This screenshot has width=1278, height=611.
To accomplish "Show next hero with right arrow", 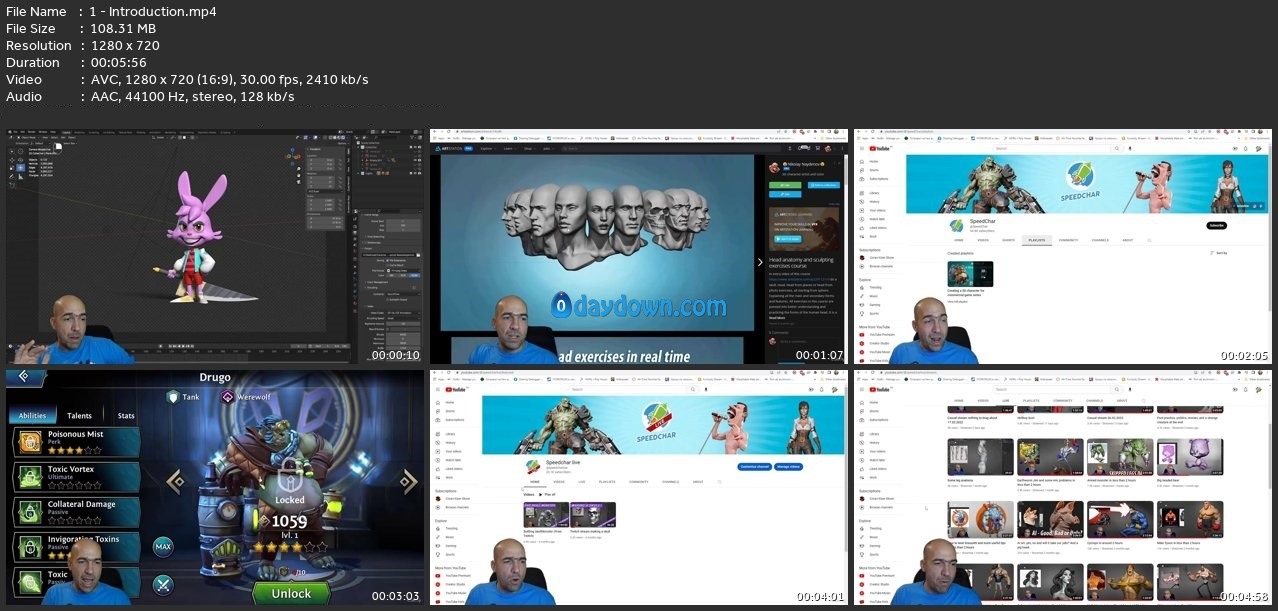I will coord(407,482).
